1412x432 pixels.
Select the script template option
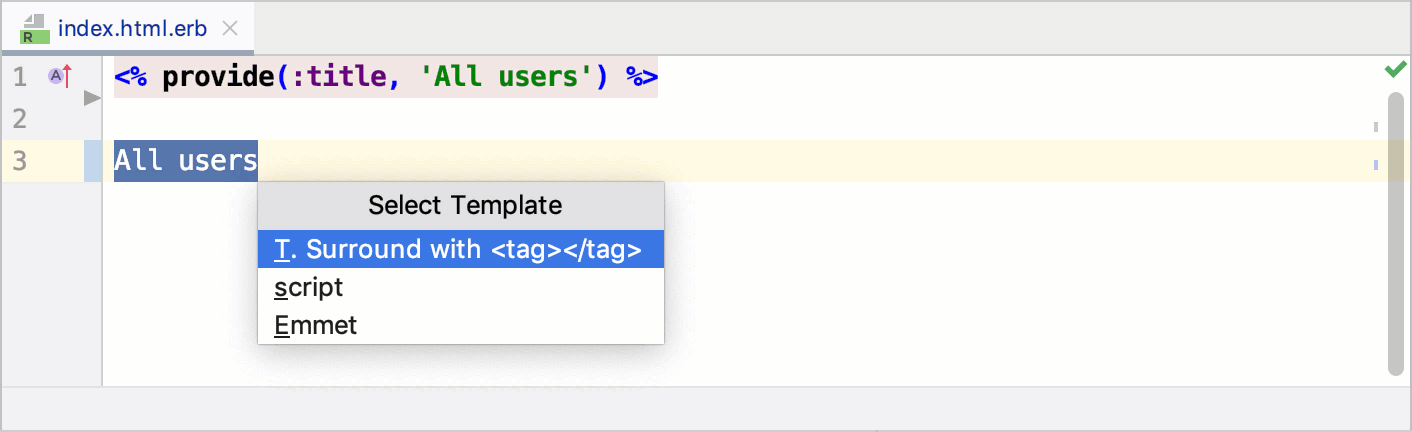[309, 288]
